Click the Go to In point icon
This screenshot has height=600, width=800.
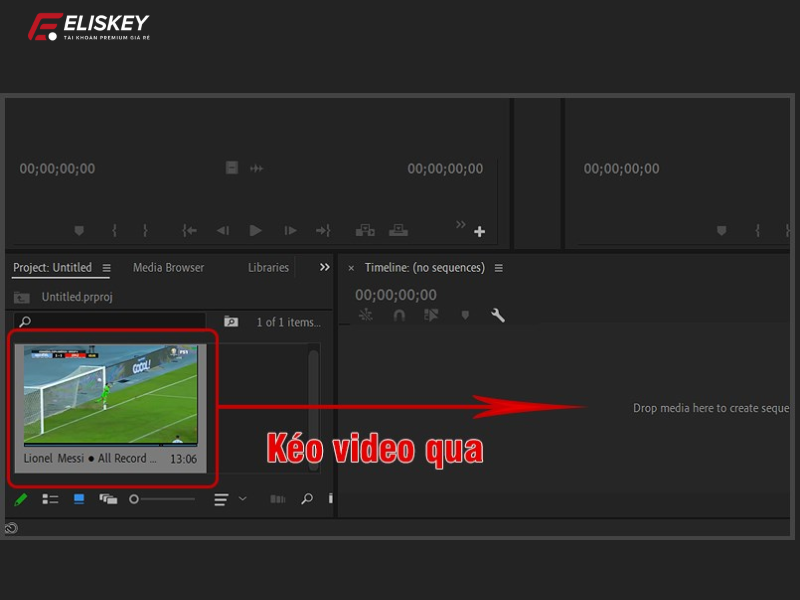tap(189, 231)
